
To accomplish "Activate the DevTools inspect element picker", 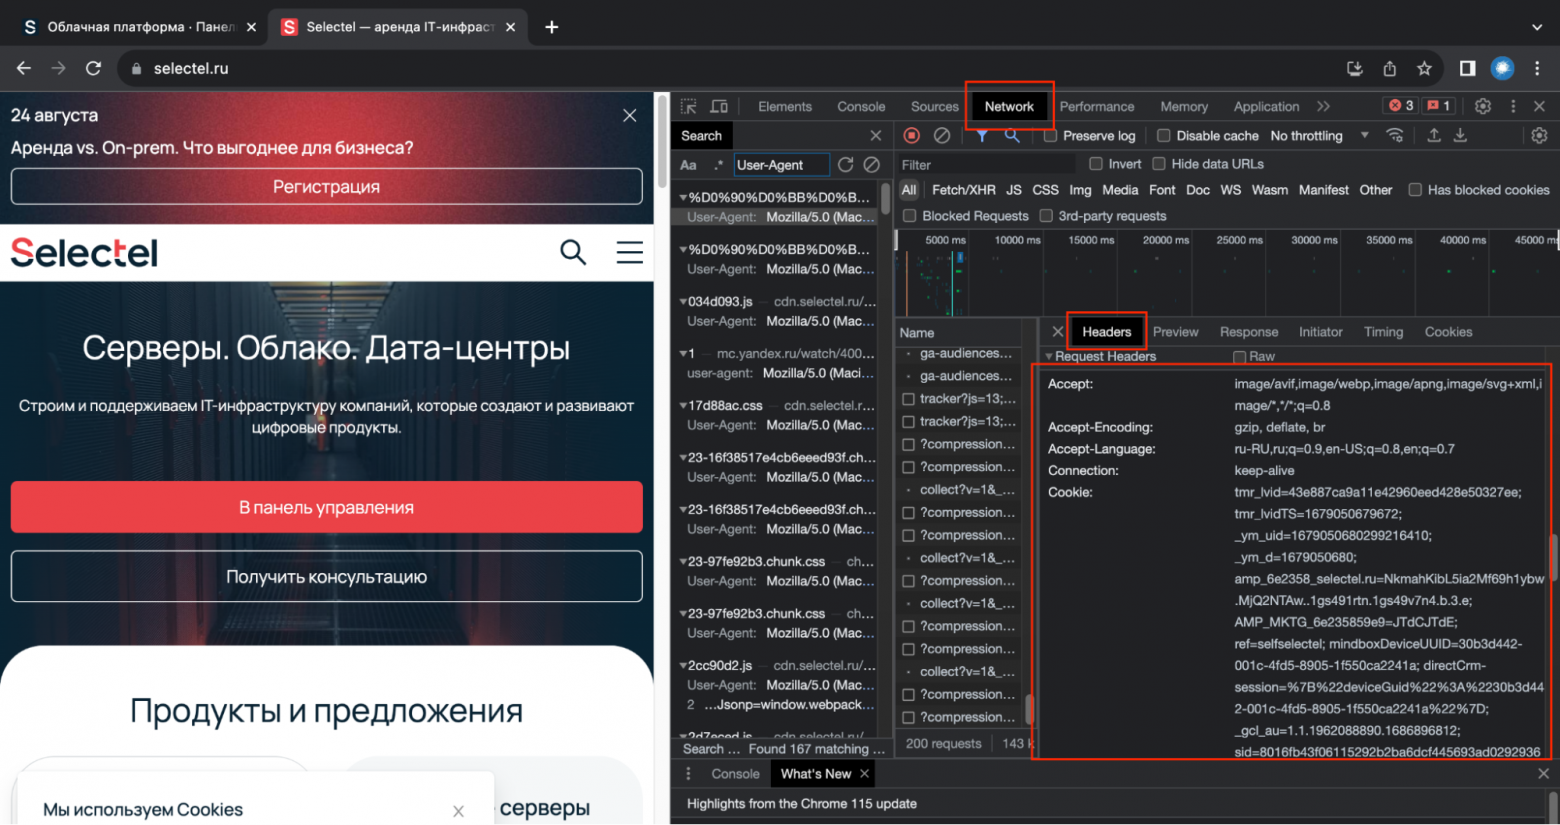I will [688, 106].
